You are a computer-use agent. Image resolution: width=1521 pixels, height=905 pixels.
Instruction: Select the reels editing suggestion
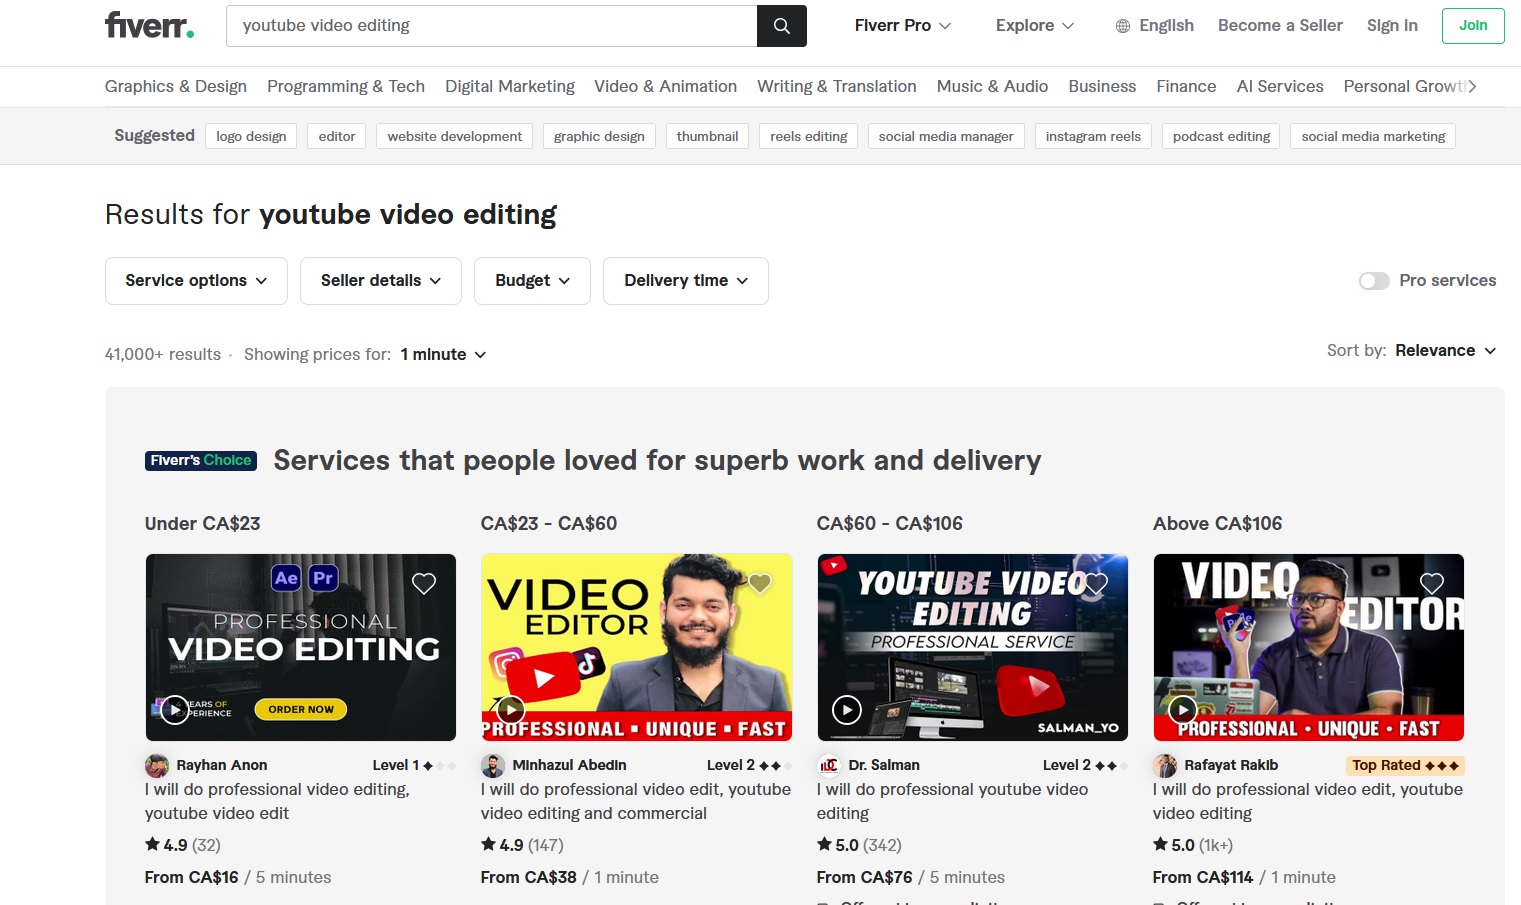809,136
